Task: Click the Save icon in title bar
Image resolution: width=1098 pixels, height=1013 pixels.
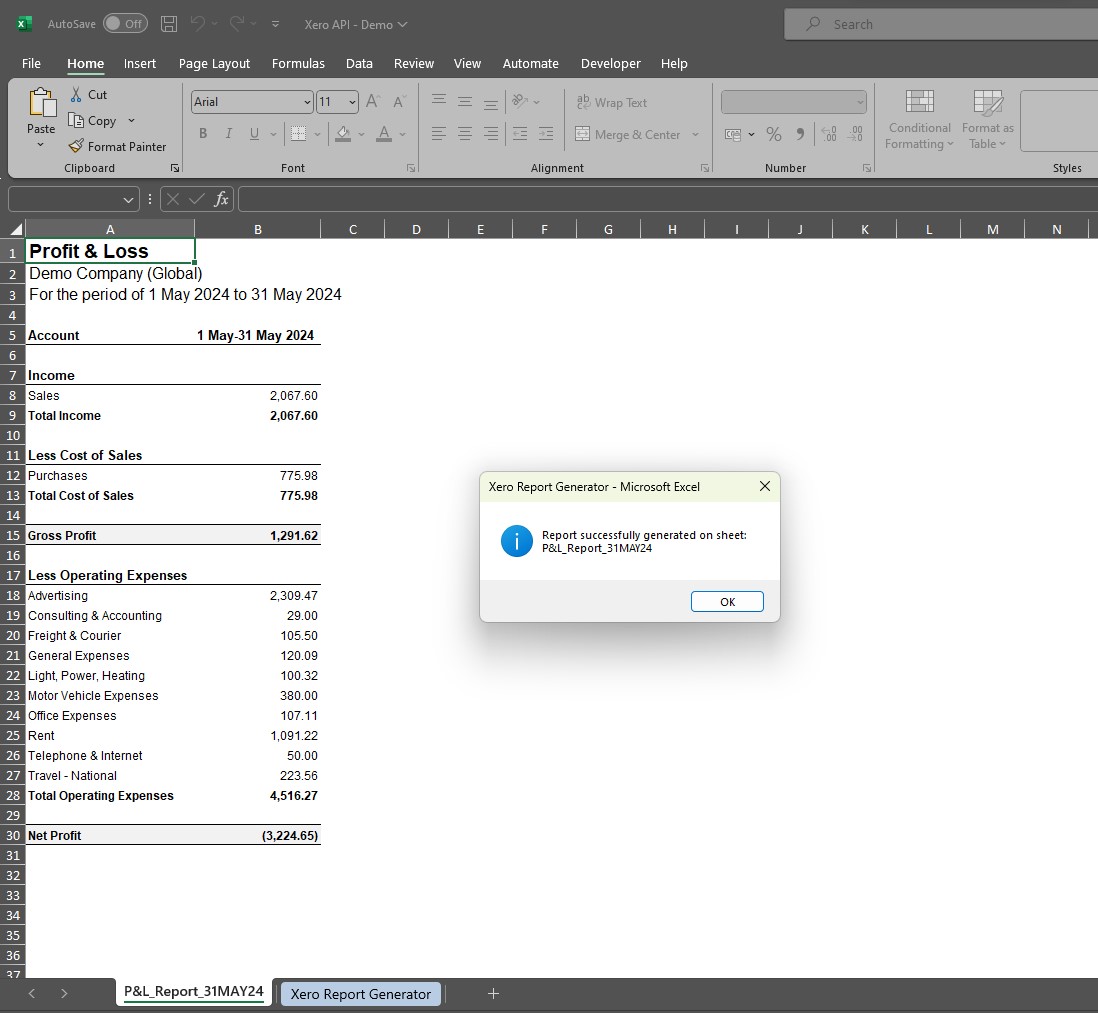Action: tap(169, 24)
